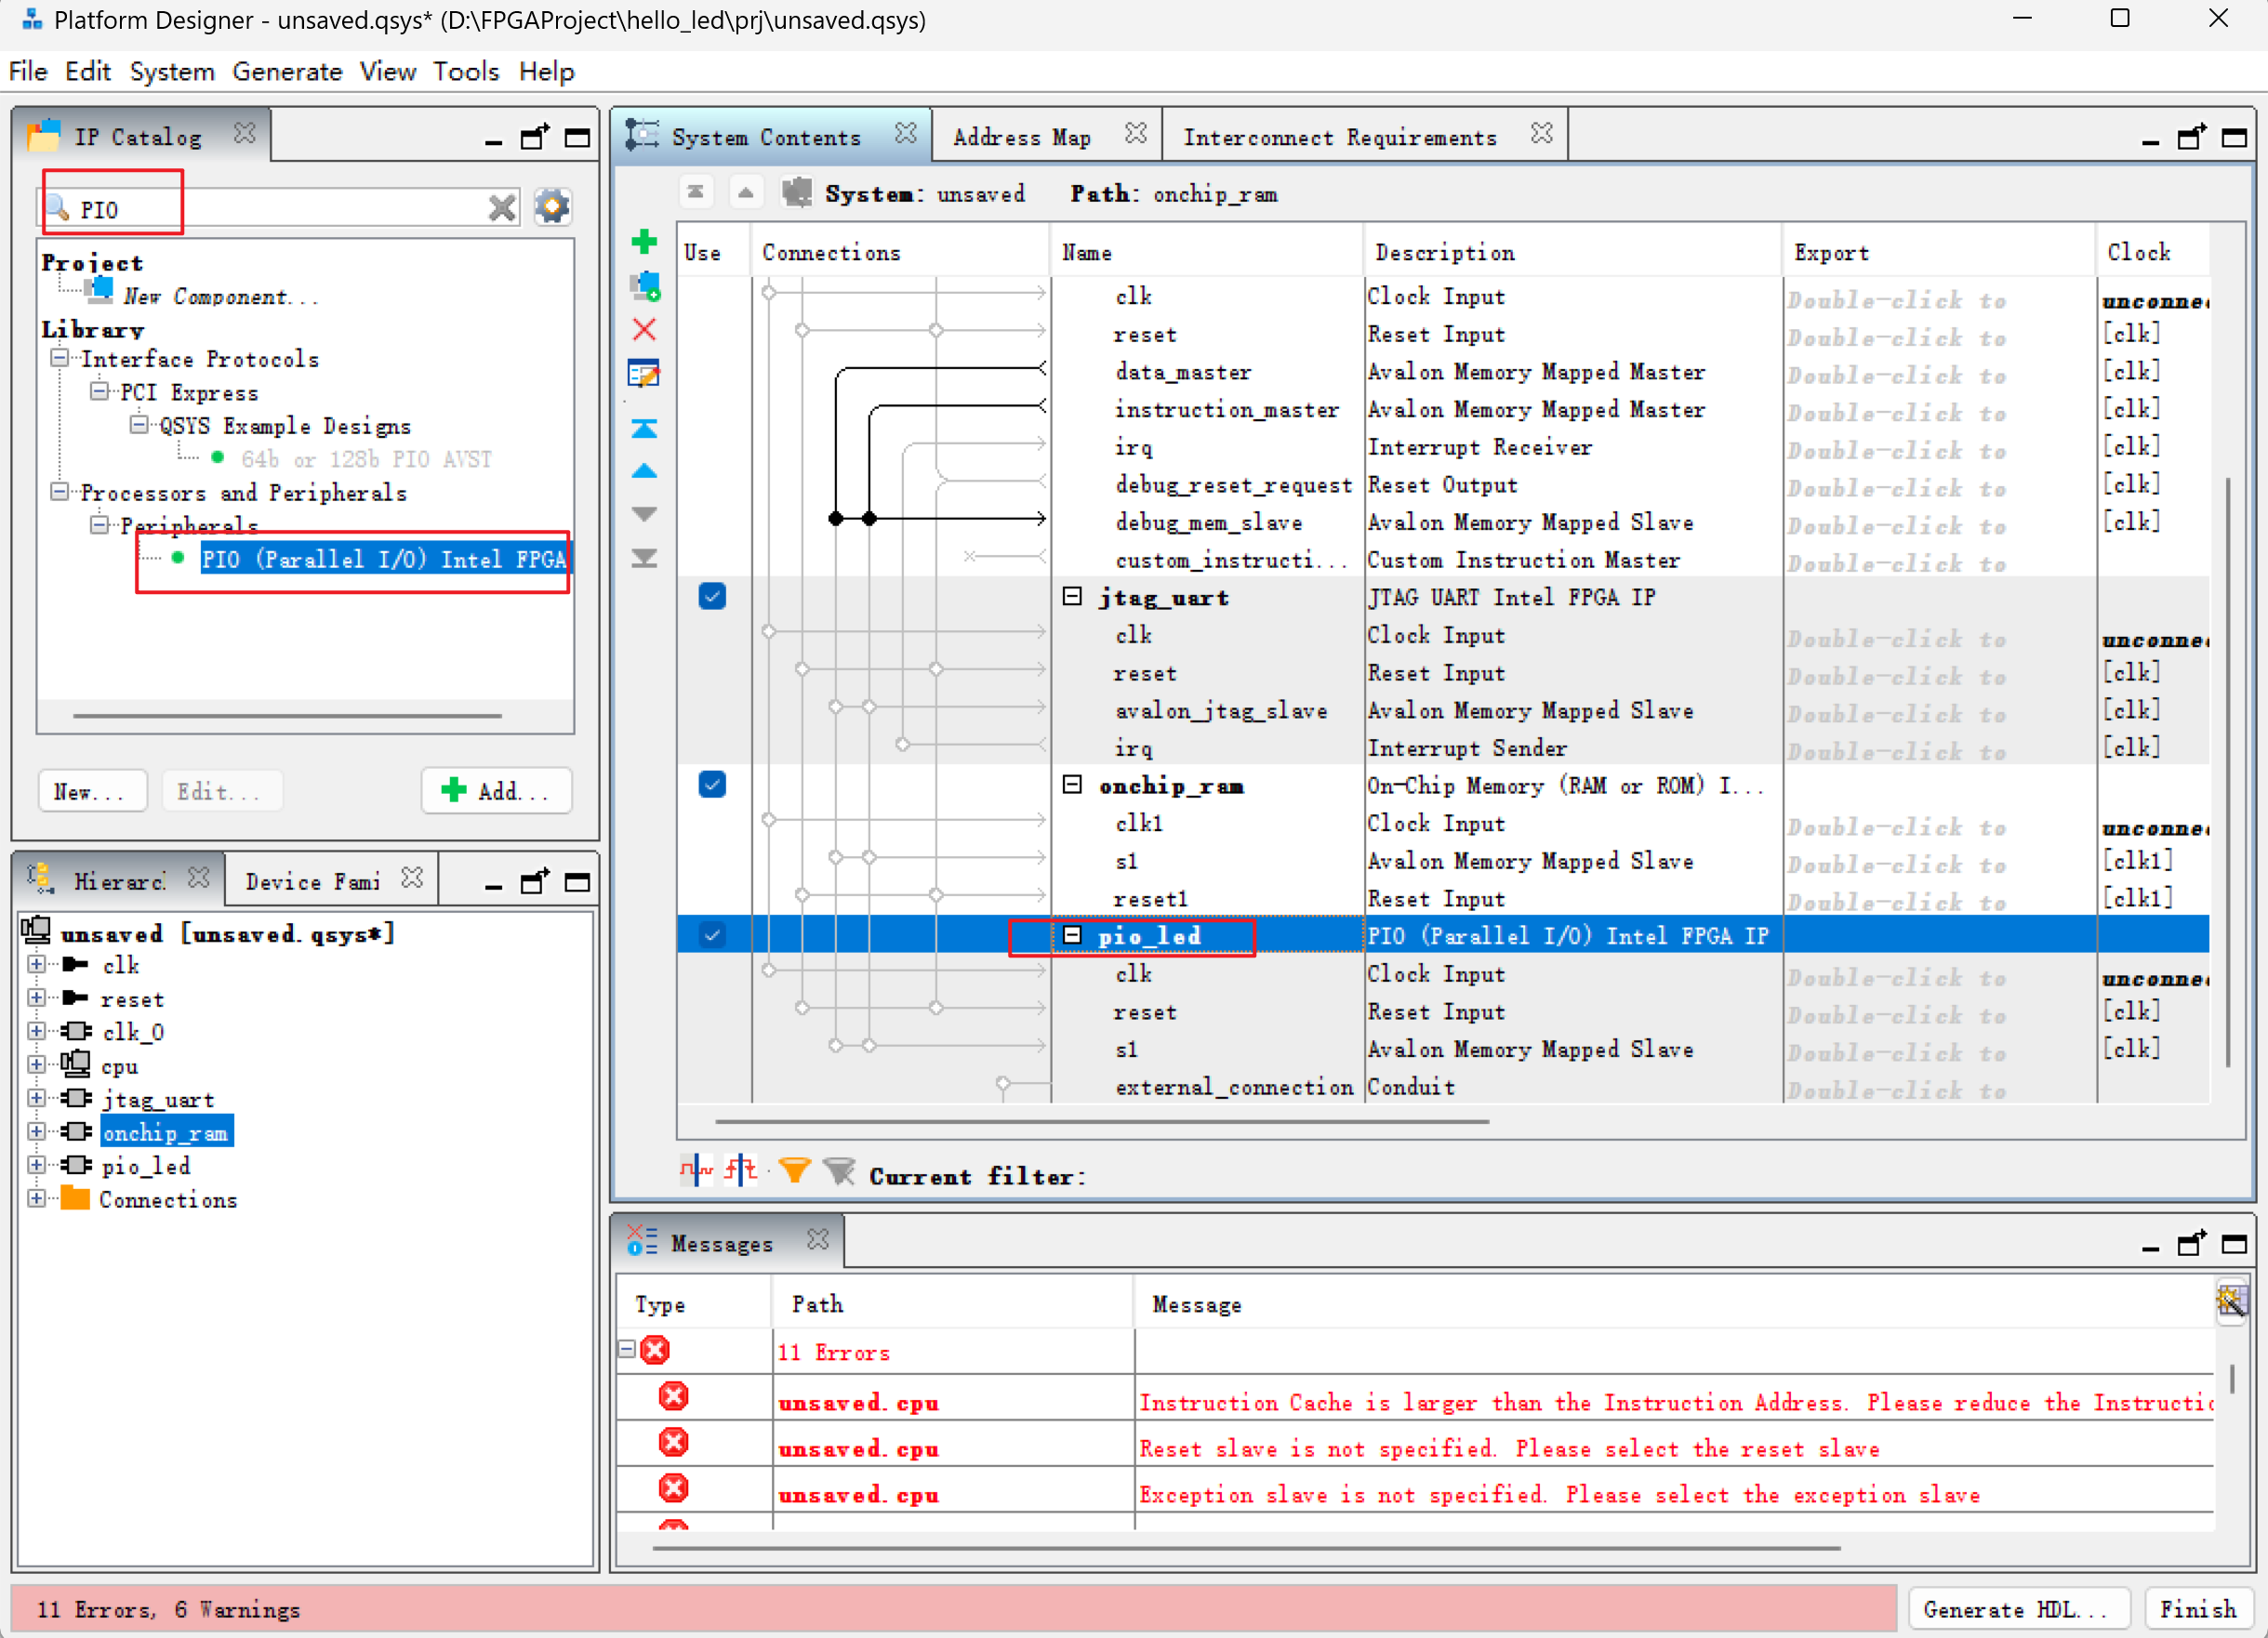2268x1638 pixels.
Task: Uncheck the pio_led Use checkbox
Action: pos(712,936)
